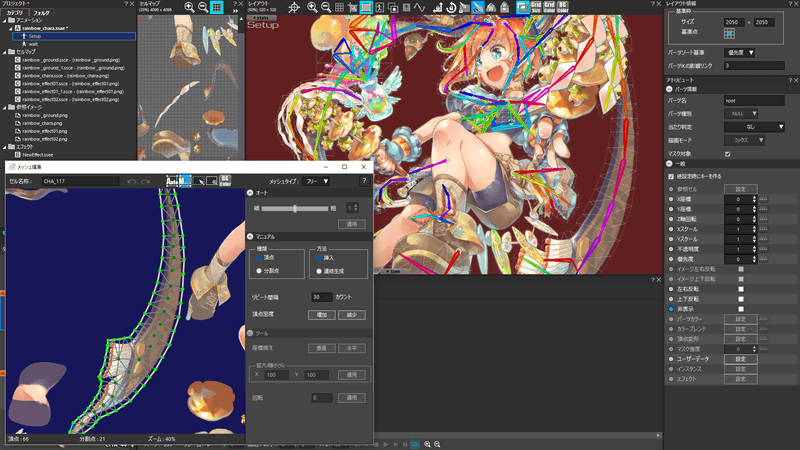Zoom in on the cell map panel
This screenshot has height=450, width=800.
point(189,7)
